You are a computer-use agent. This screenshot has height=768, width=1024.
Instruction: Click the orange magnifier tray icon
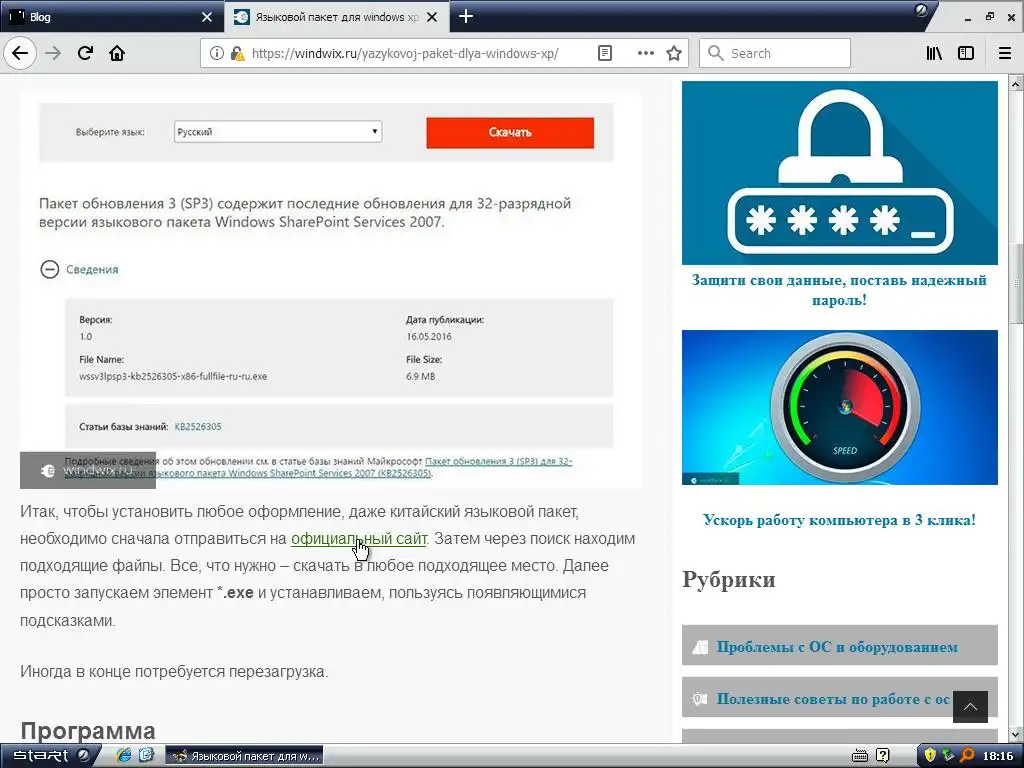coord(966,756)
